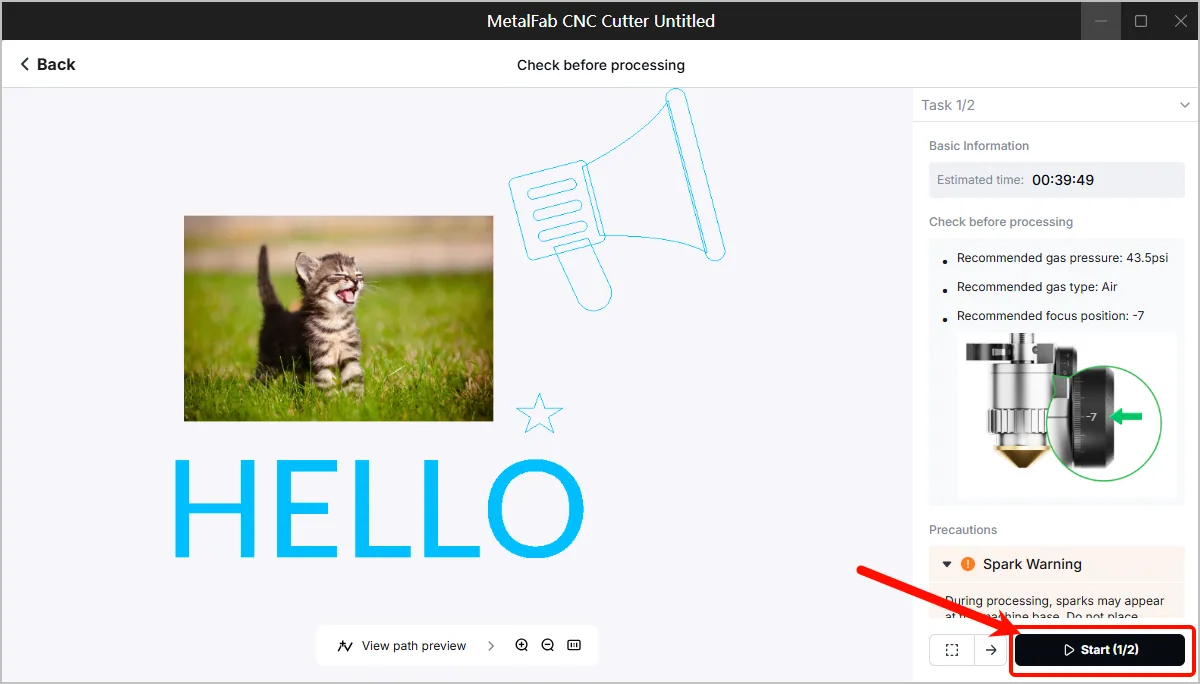Click the dashed framing rectangle icon
1200x684 pixels.
pos(952,650)
